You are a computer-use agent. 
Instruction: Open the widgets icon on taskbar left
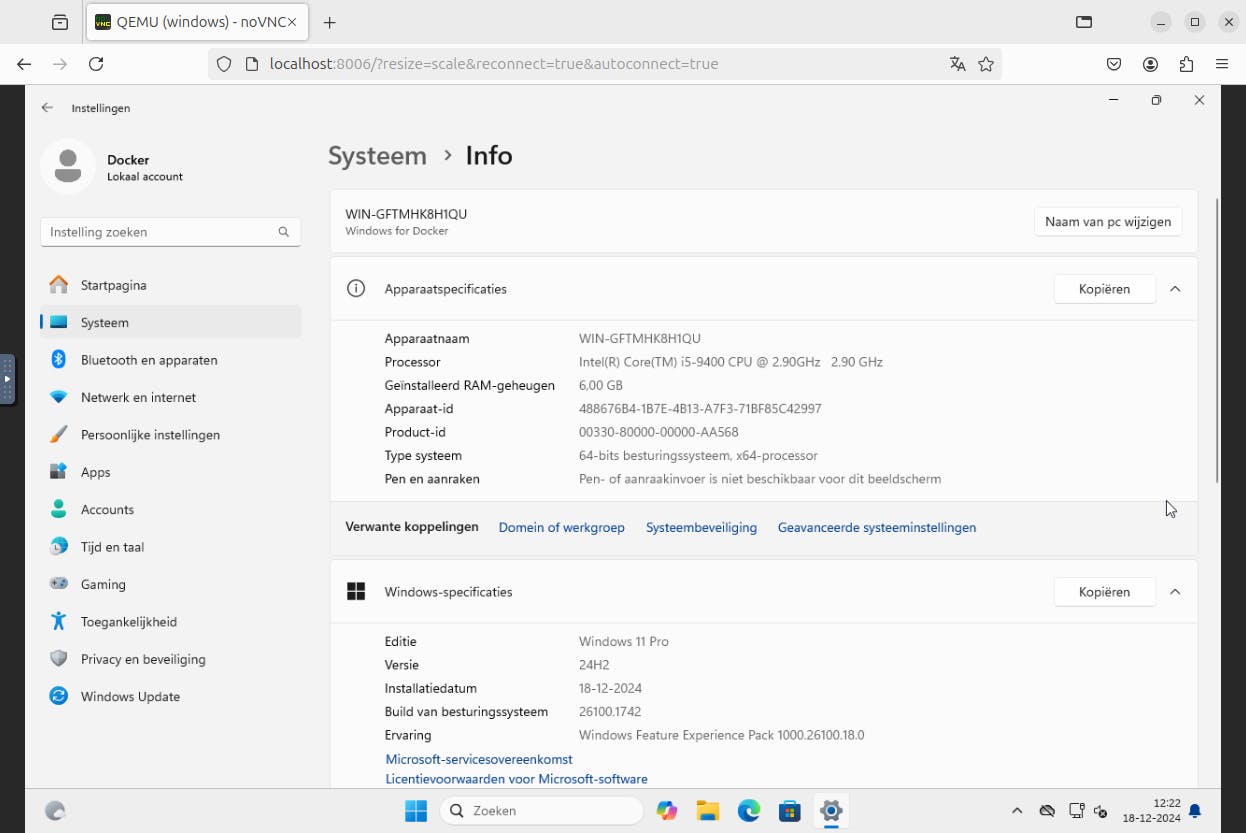[56, 811]
